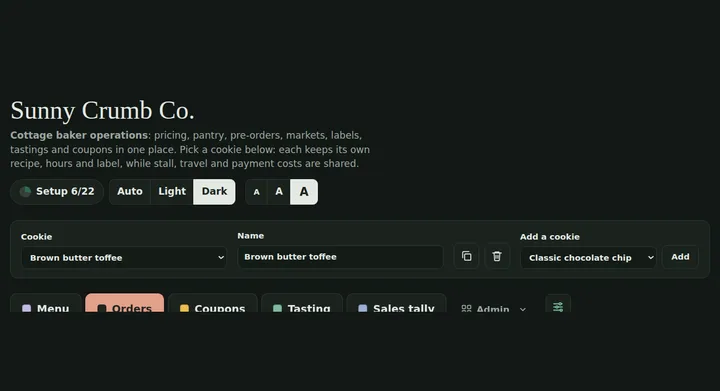Open the Setup 6/22 progress pill
The height and width of the screenshot is (391, 720).
pos(57,191)
